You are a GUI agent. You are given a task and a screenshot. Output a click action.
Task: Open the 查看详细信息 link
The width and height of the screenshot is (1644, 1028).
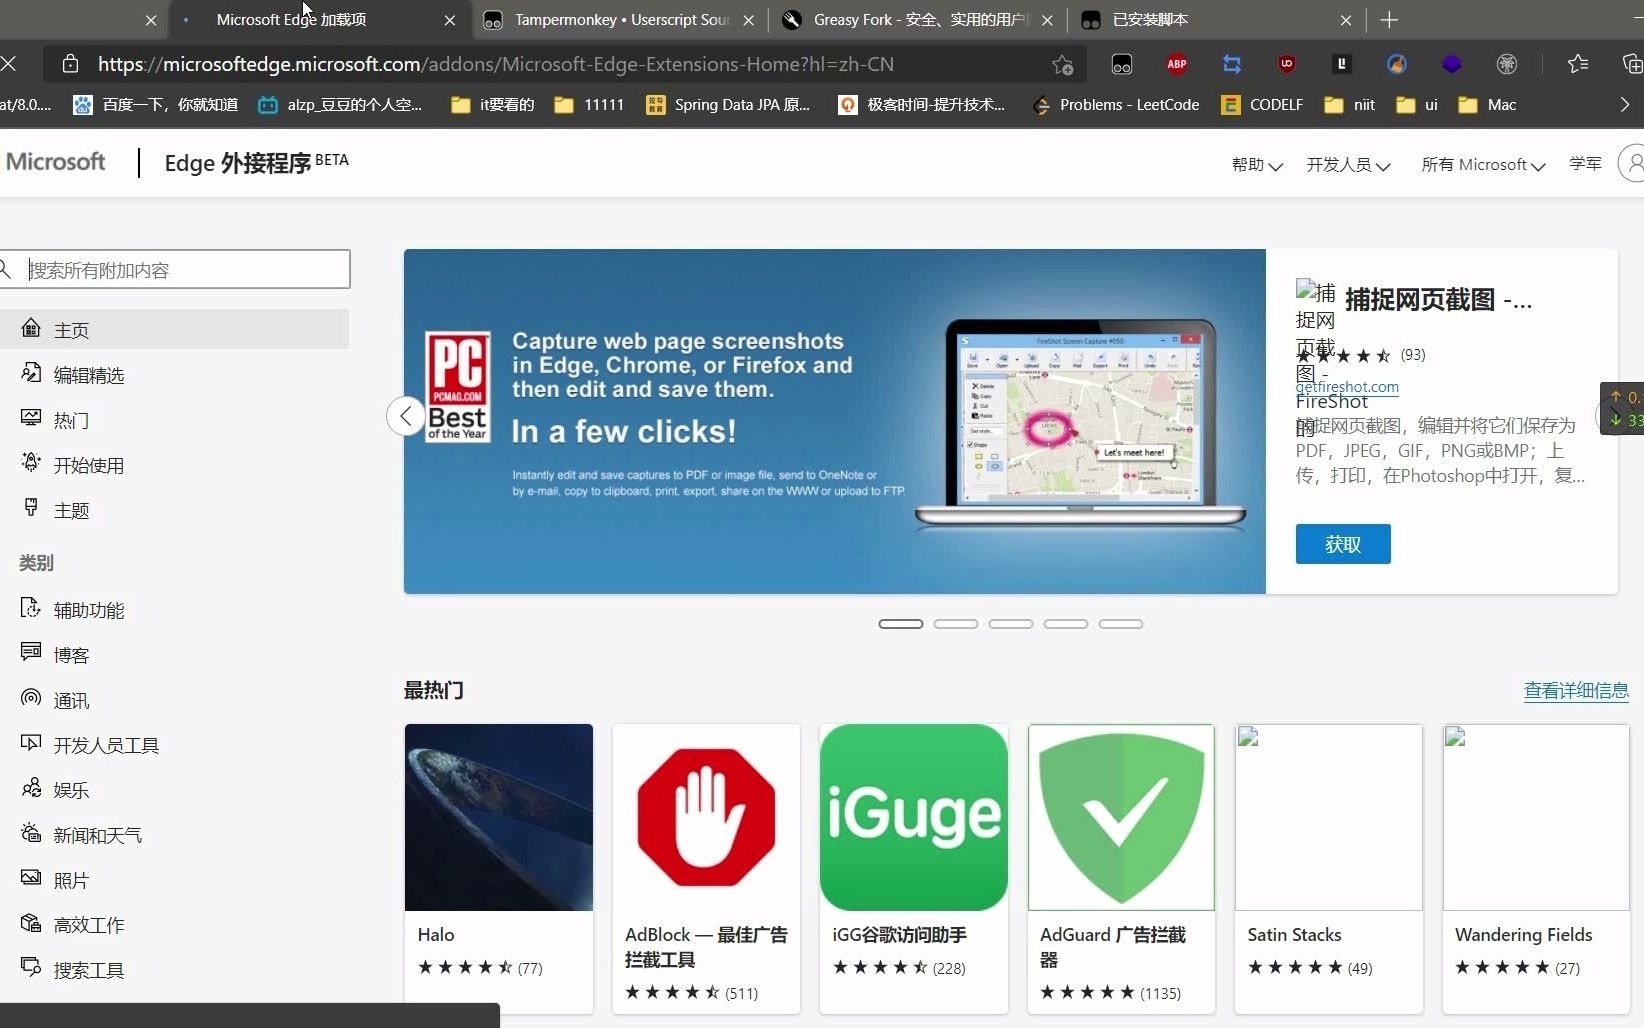(1576, 690)
